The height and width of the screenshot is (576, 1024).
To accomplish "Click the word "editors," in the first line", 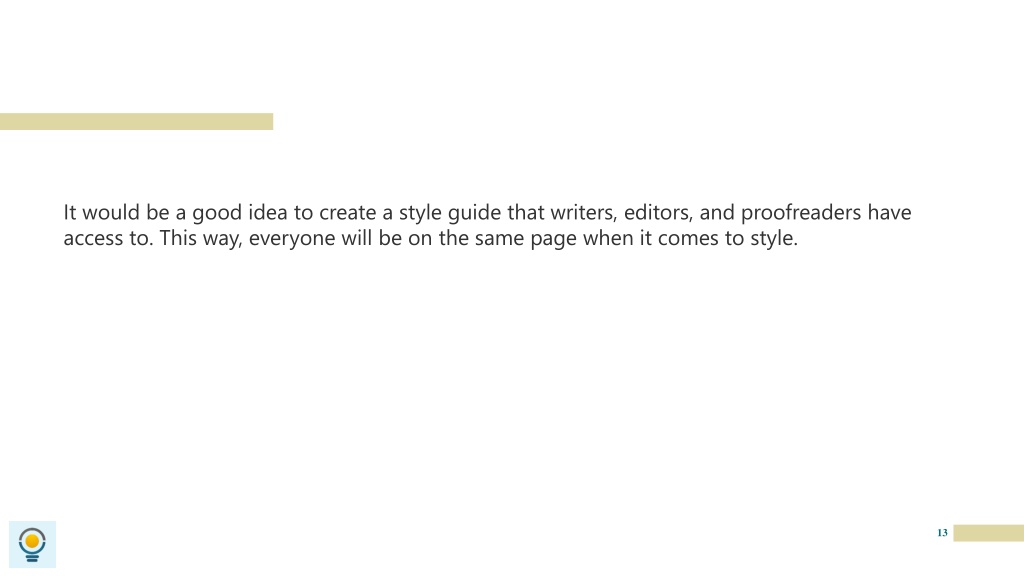I will (658, 213).
